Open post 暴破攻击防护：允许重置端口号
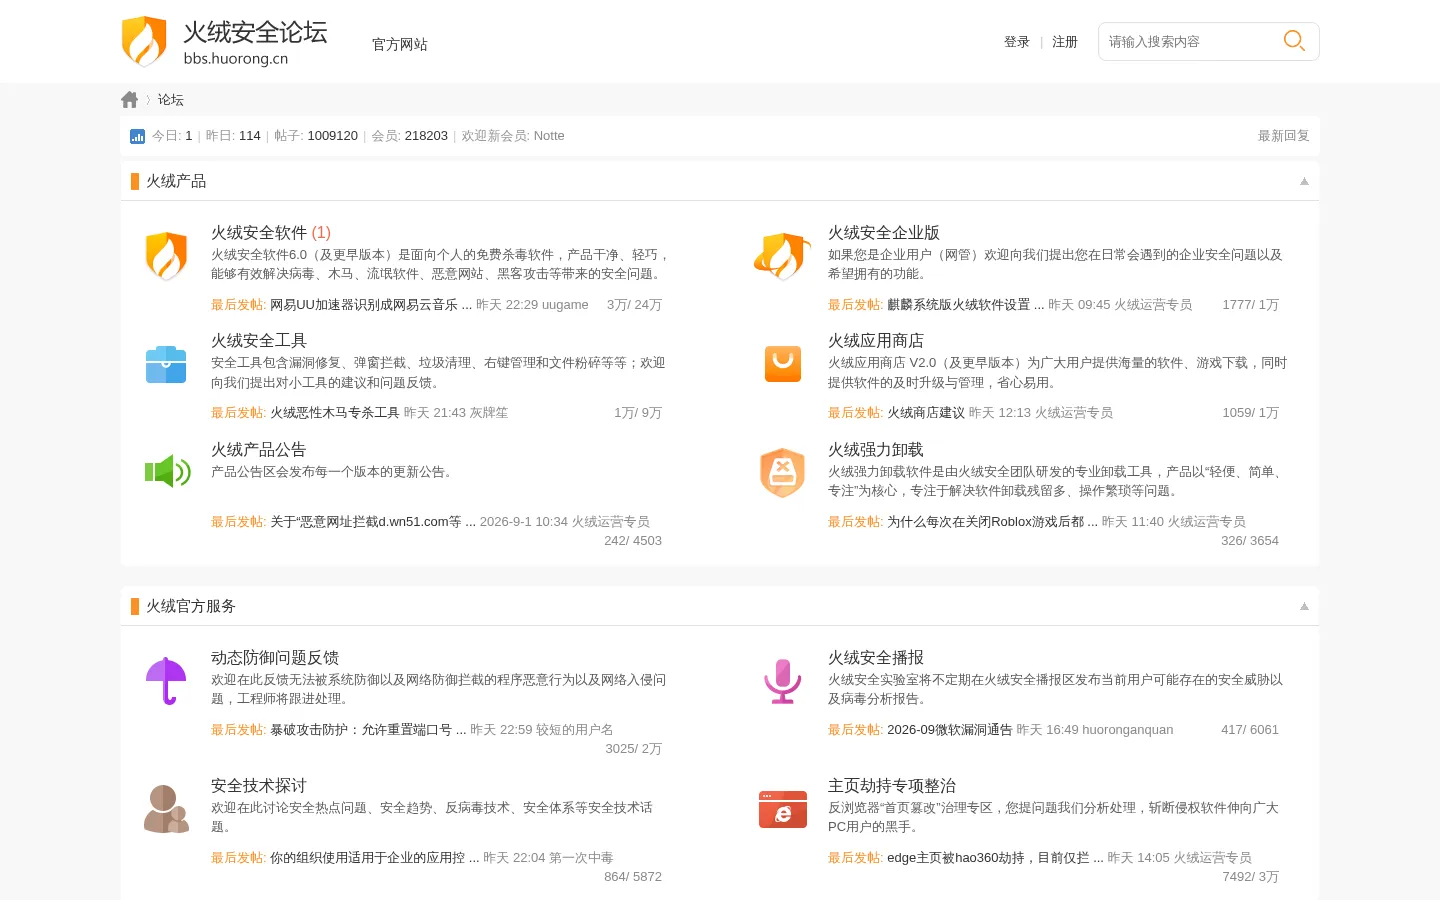Screen dimensions: 1440x900 [x=368, y=730]
